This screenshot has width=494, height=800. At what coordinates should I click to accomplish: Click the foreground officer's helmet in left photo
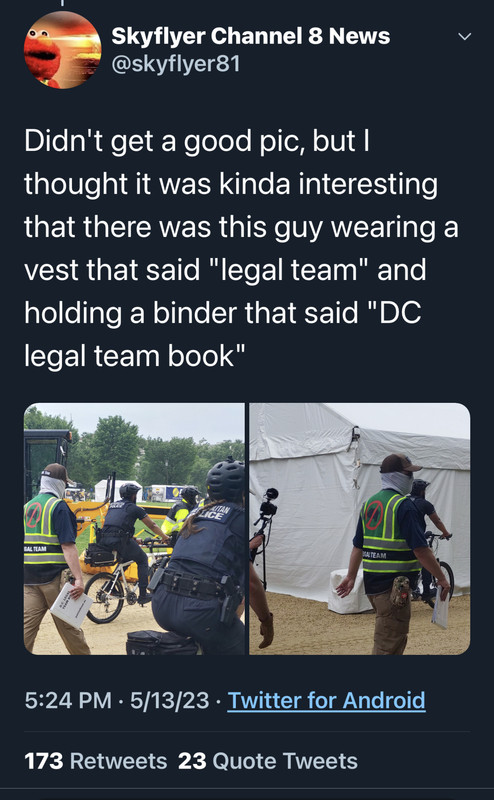point(226,480)
